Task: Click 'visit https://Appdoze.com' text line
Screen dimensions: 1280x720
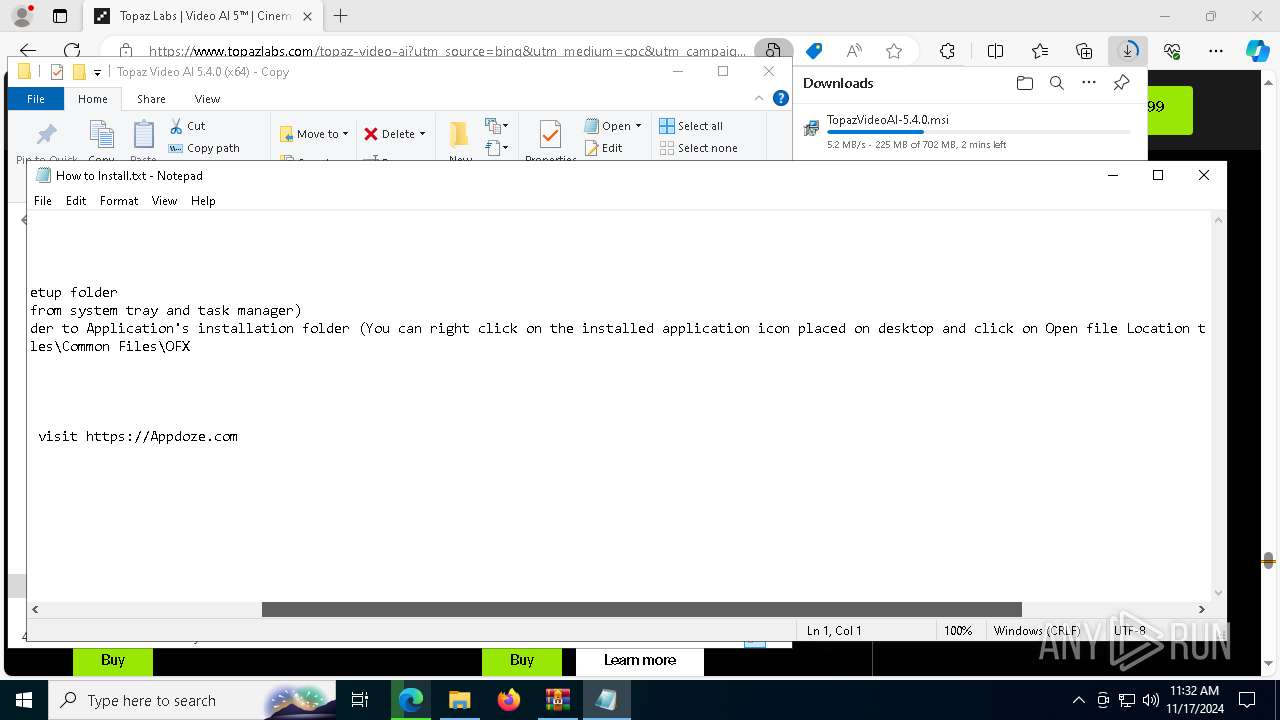Action: pyautogui.click(x=138, y=436)
